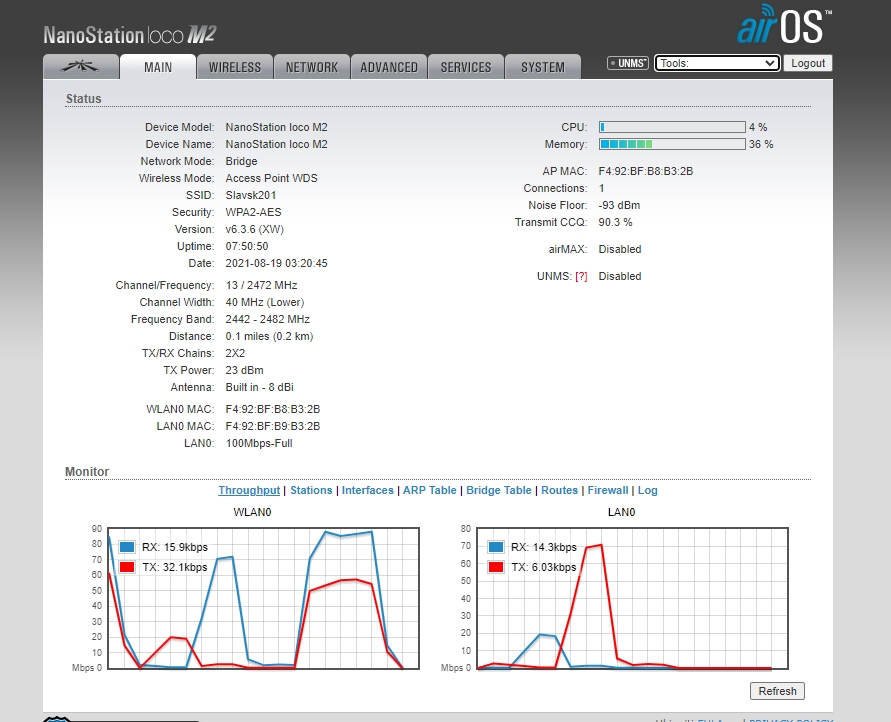Open the SERVICES tab
The width and height of the screenshot is (891, 722).
point(466,67)
